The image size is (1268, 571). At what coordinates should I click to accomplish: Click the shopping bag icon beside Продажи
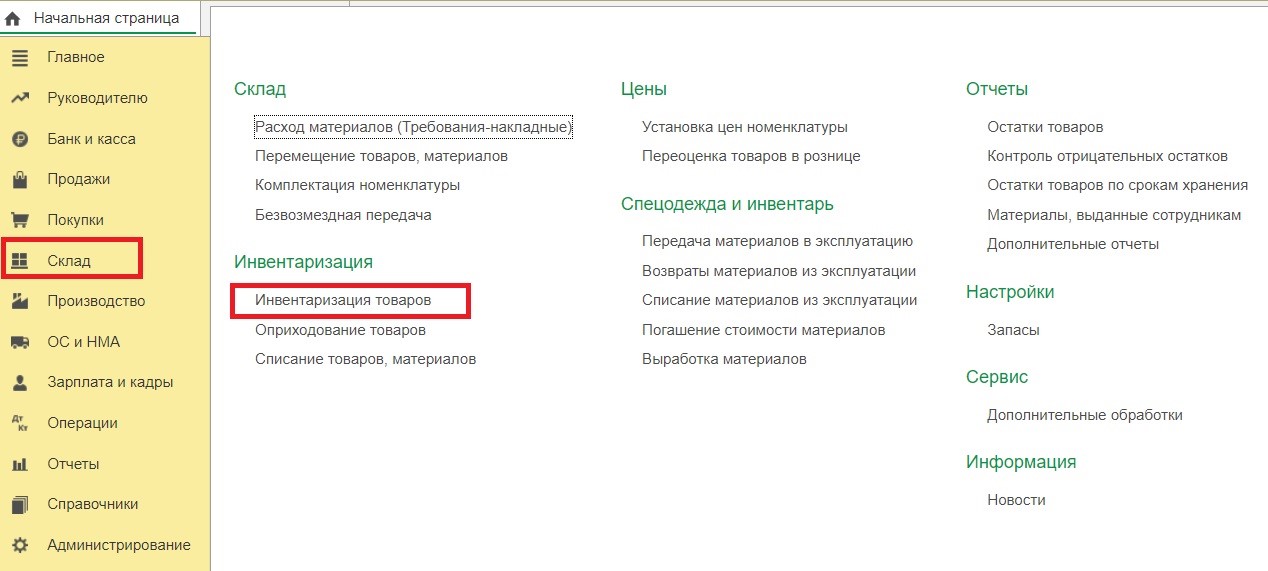(x=20, y=180)
